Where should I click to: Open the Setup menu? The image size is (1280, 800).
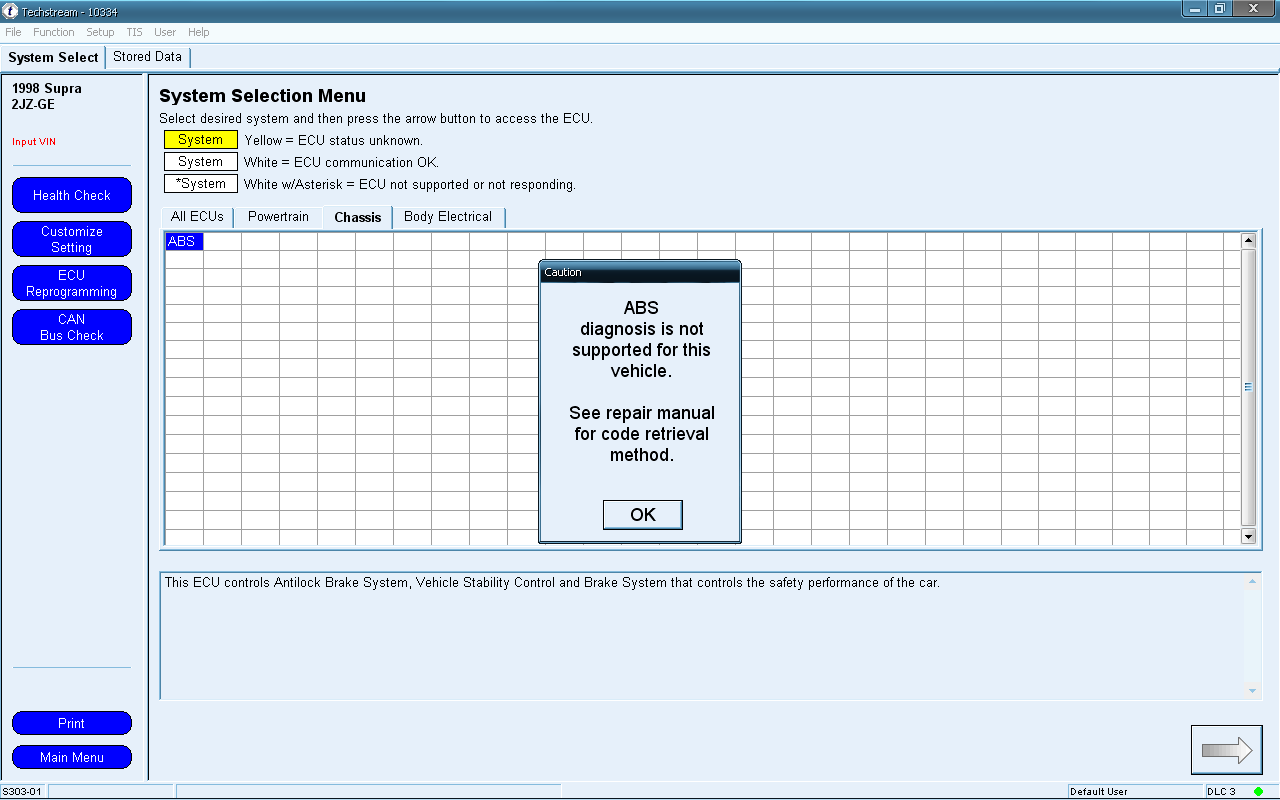tap(100, 32)
